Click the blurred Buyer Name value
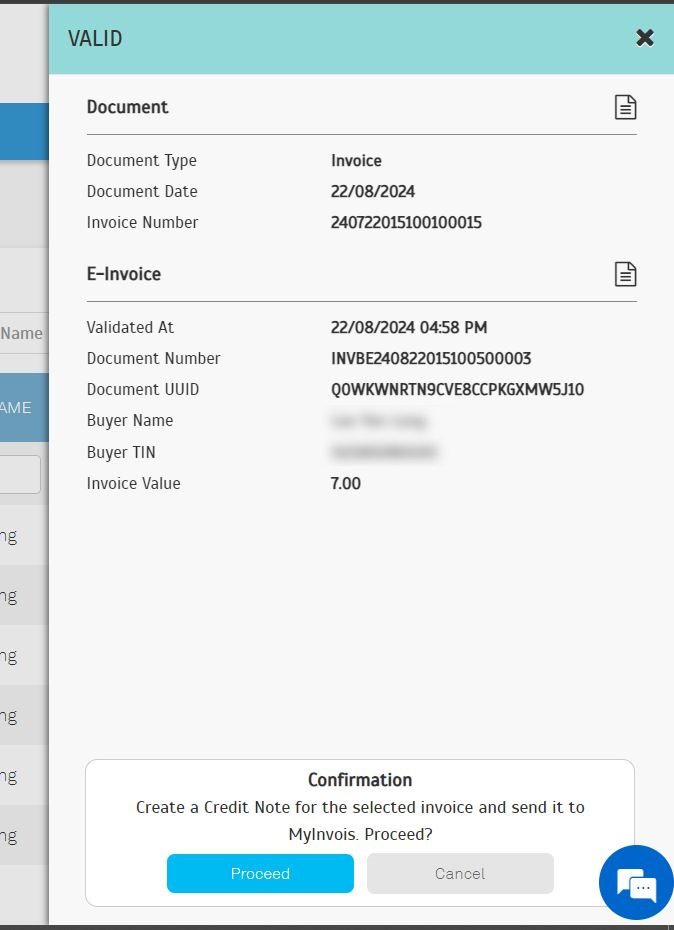The image size is (674, 930). pyautogui.click(x=378, y=421)
